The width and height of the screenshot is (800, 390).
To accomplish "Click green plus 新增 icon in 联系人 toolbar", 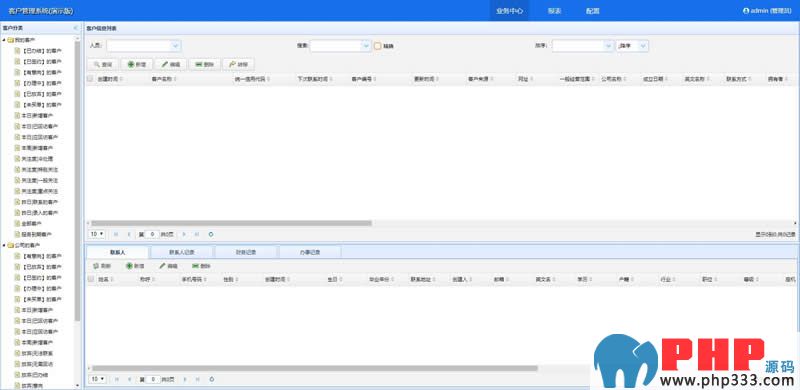I will 129,266.
